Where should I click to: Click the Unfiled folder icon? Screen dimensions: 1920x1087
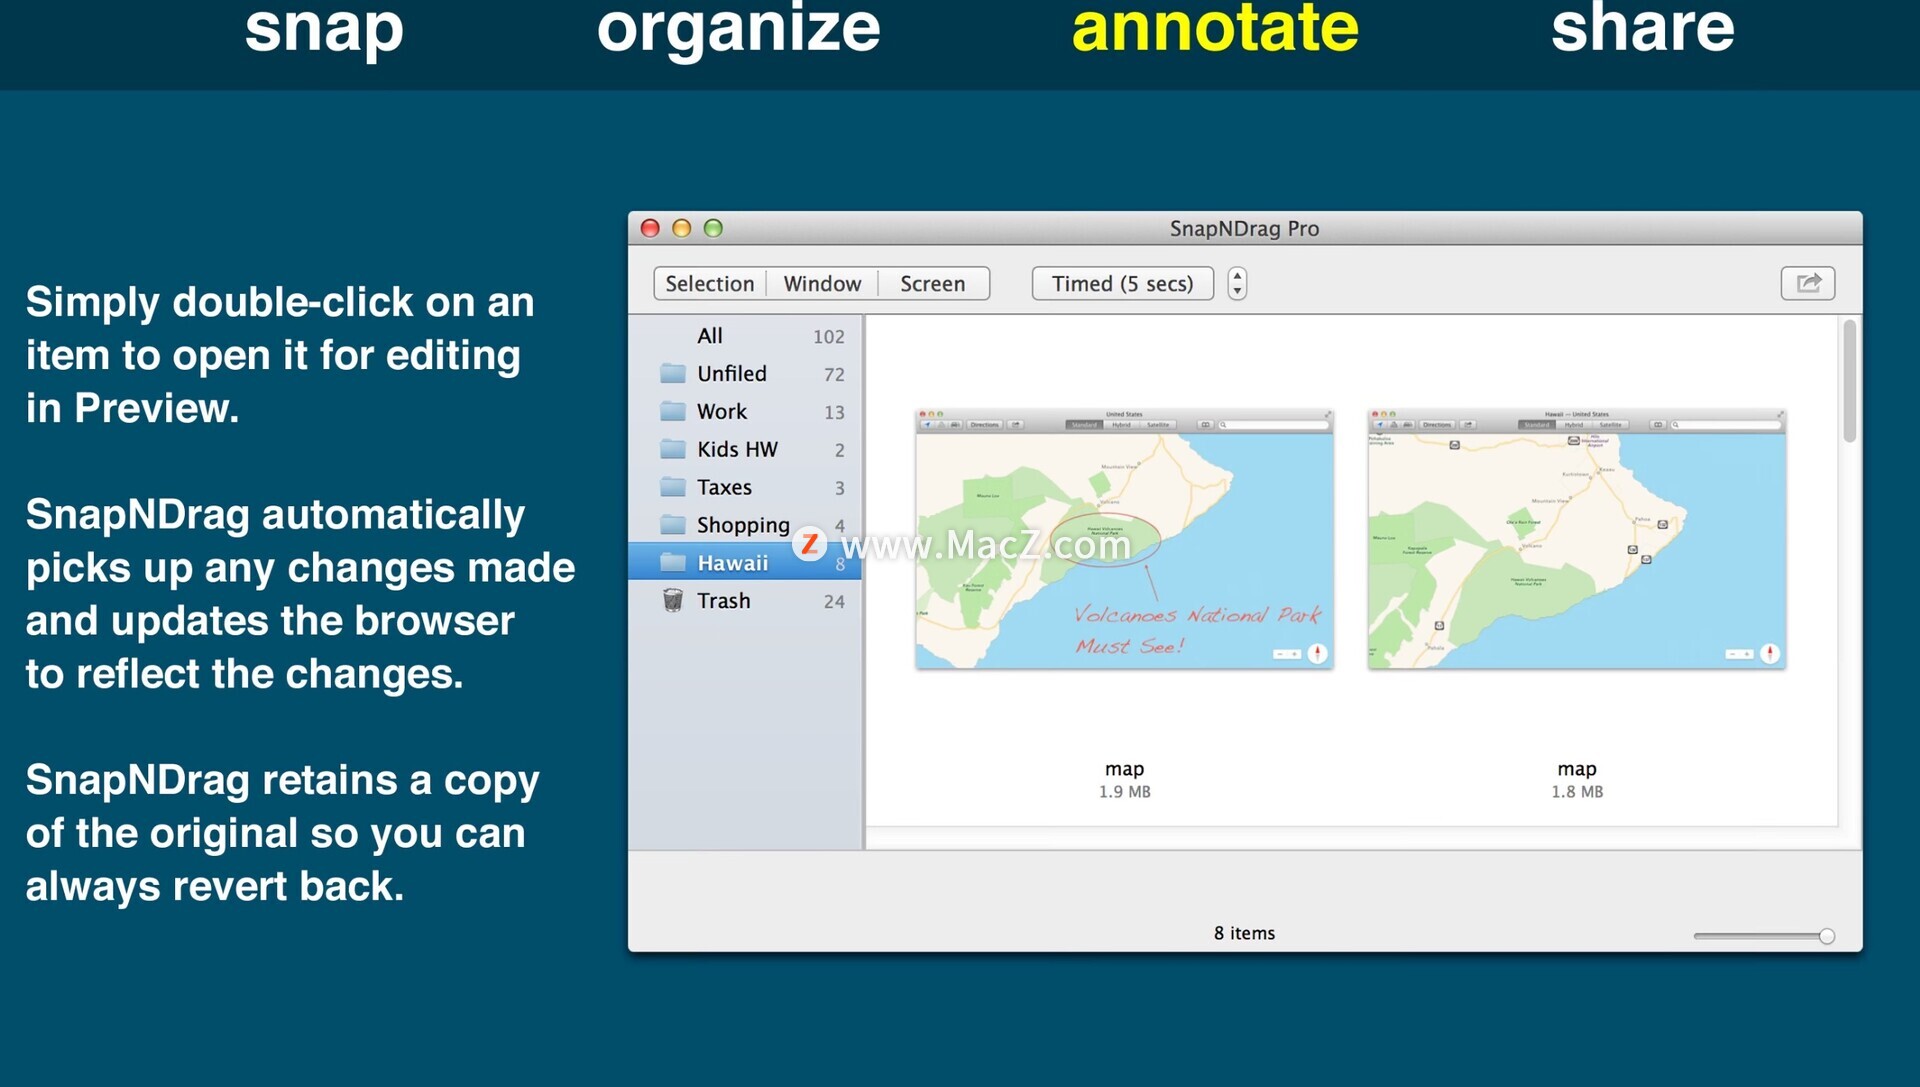coord(673,374)
